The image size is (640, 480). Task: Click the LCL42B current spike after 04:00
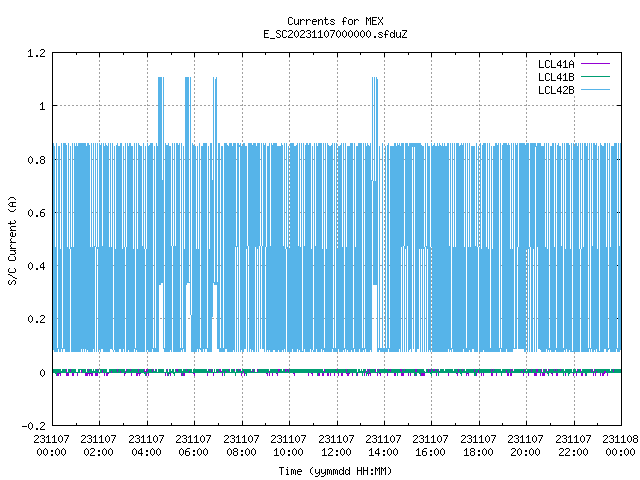(x=161, y=110)
